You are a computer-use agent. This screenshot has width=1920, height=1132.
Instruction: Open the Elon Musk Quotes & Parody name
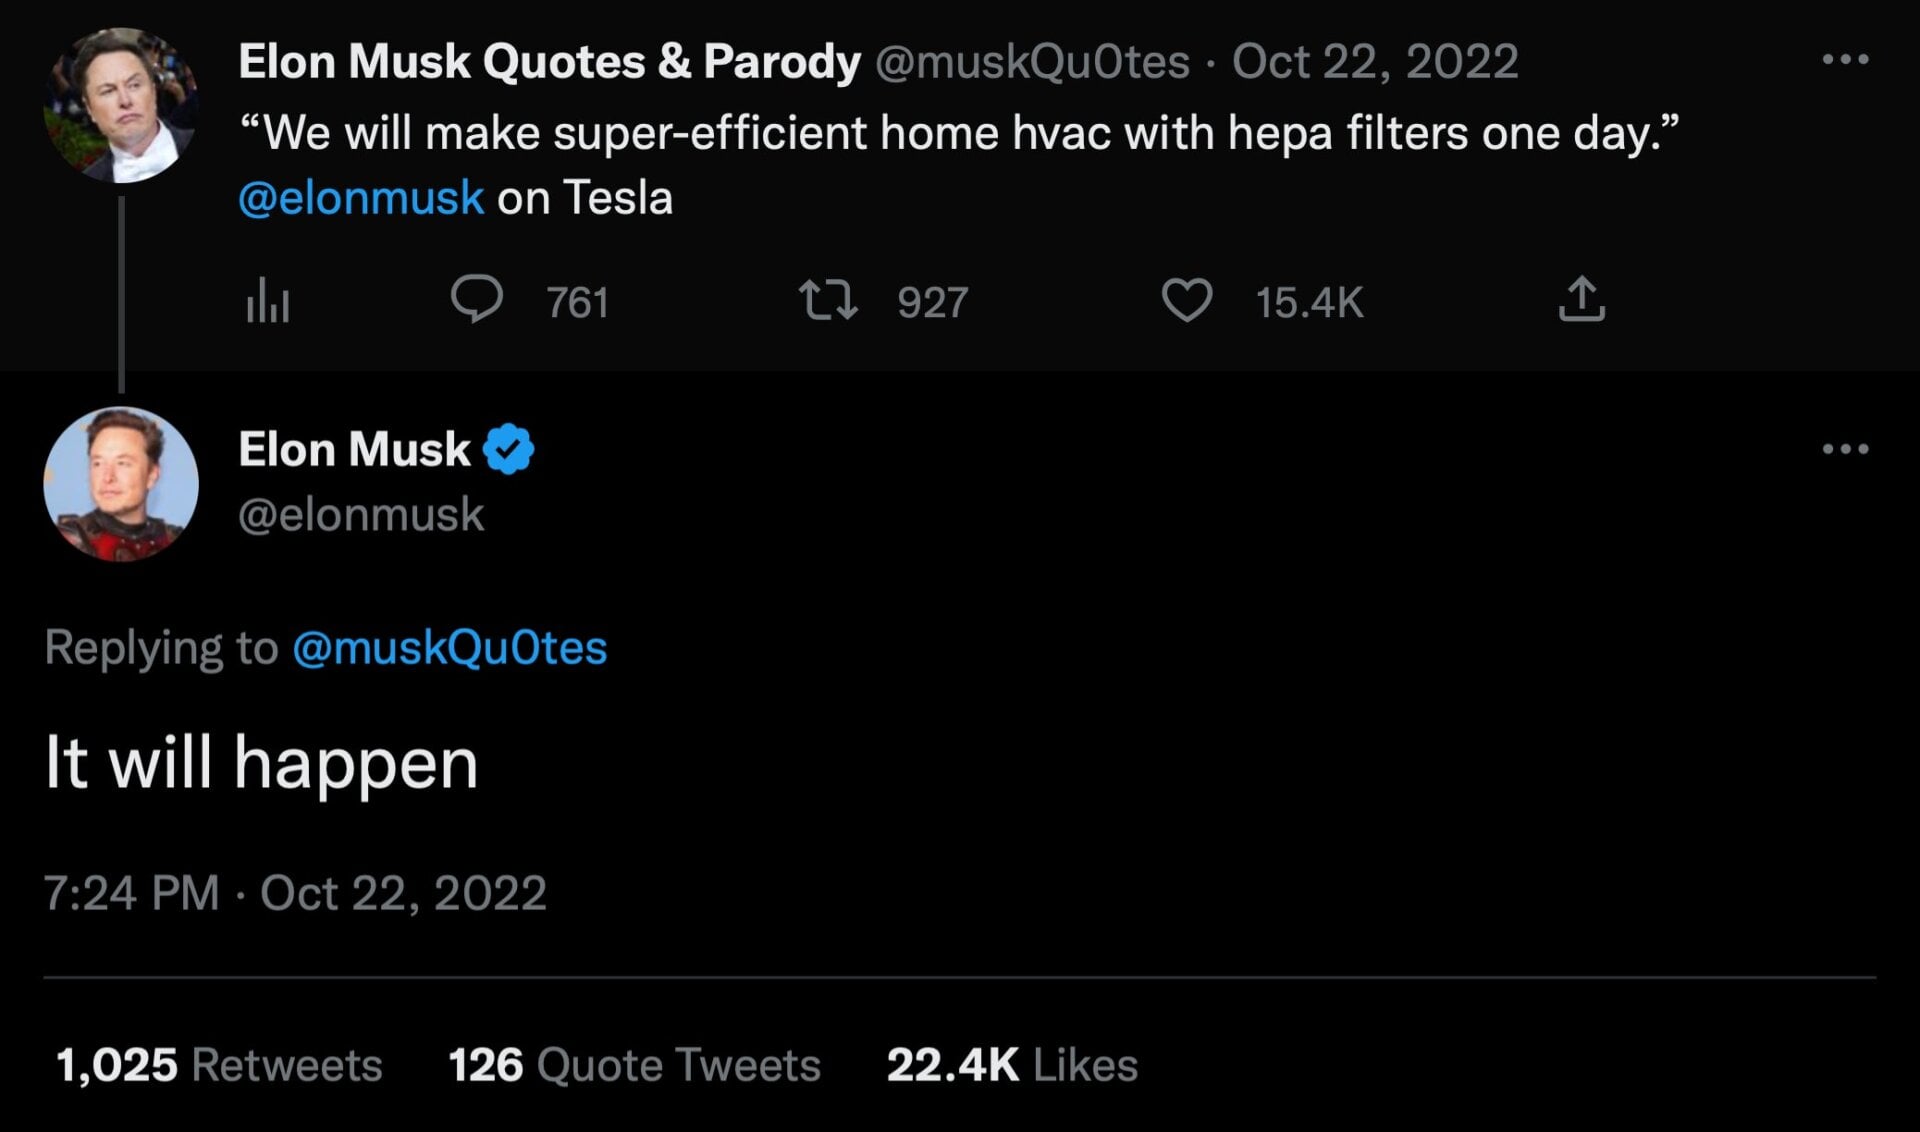[549, 62]
